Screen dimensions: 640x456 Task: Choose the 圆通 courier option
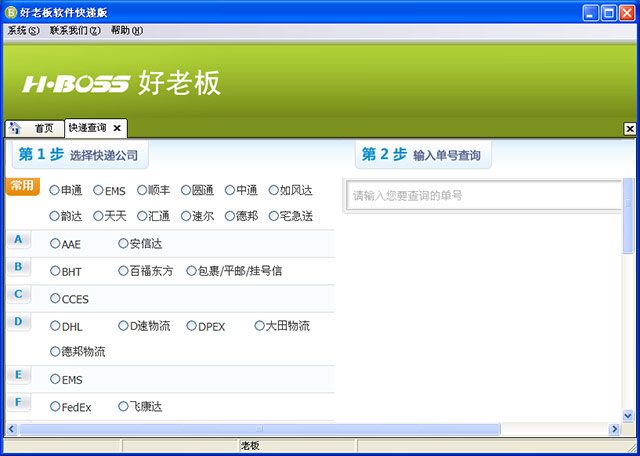tap(186, 190)
